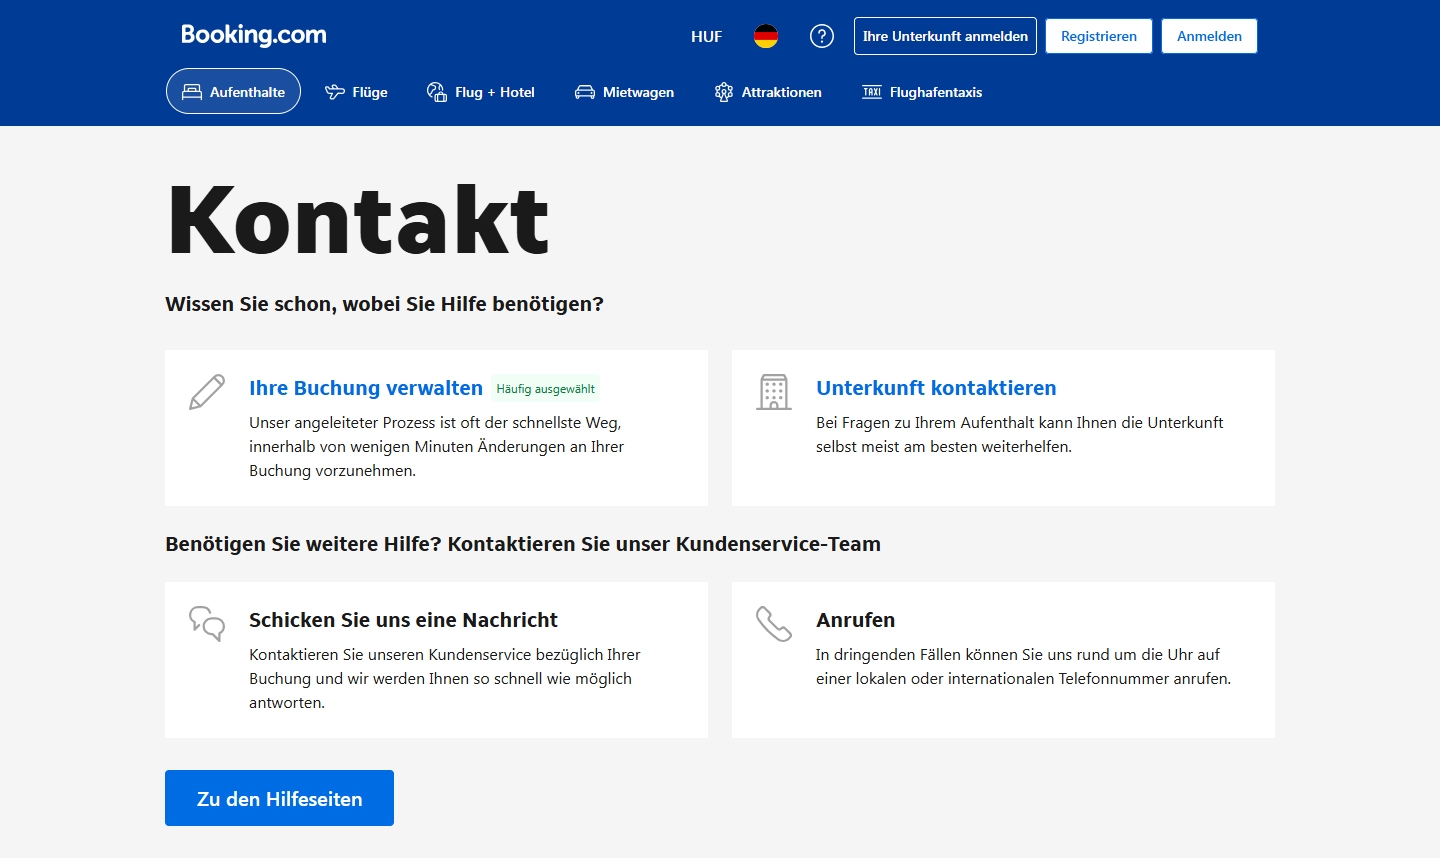Change language via German flag icon
Viewport: 1440px width, 858px height.
(766, 36)
